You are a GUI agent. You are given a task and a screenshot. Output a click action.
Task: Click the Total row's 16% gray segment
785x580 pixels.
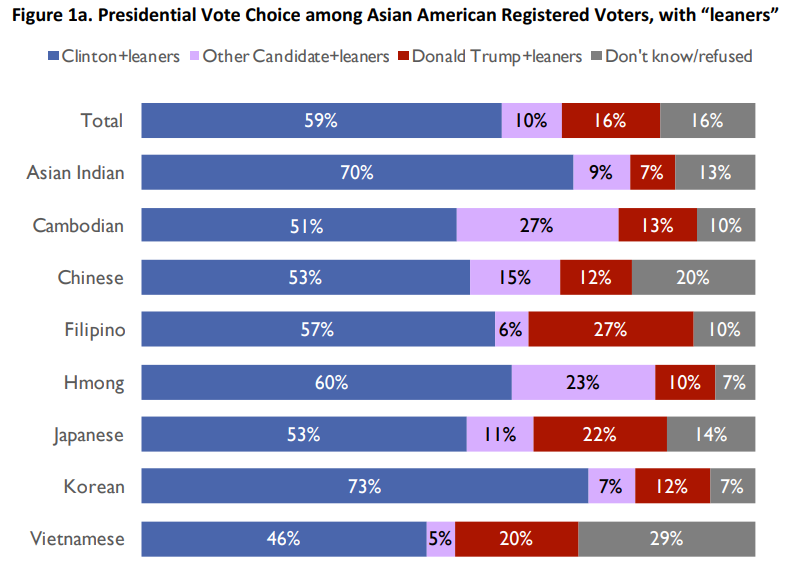[707, 121]
